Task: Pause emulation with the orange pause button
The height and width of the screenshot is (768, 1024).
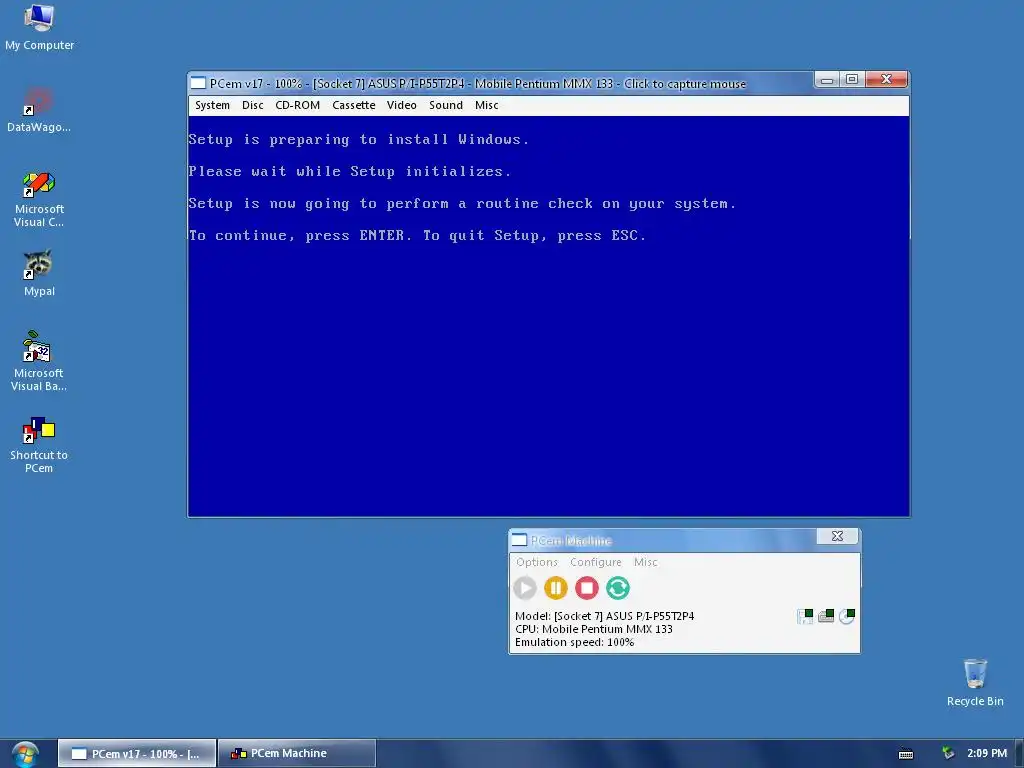Action: [556, 588]
